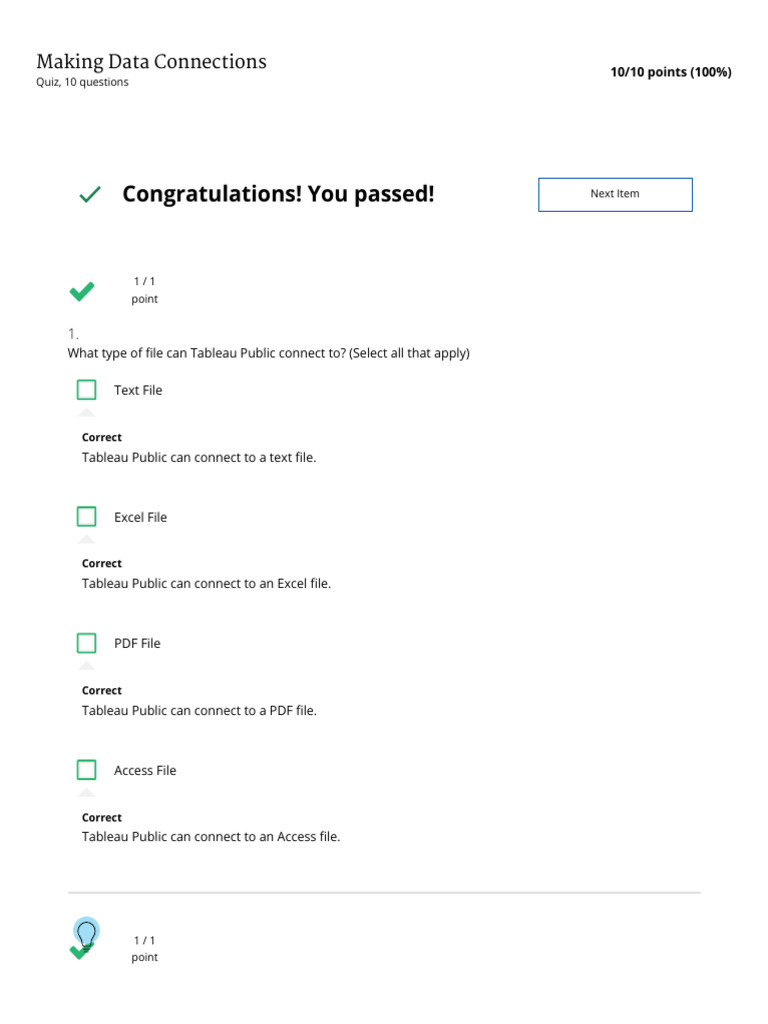Click the Congratulations! You passed! heading
Image resolution: width=768 pixels, height=1024 pixels.
tap(278, 194)
